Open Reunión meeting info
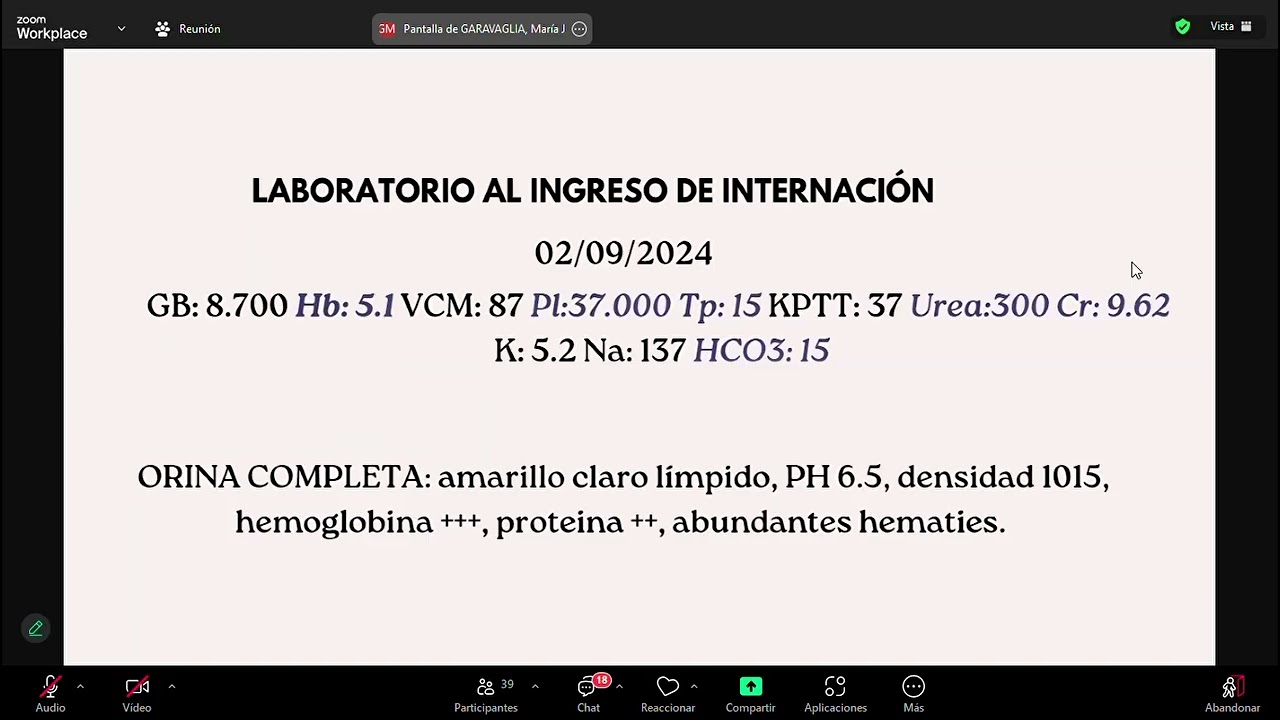 188,29
